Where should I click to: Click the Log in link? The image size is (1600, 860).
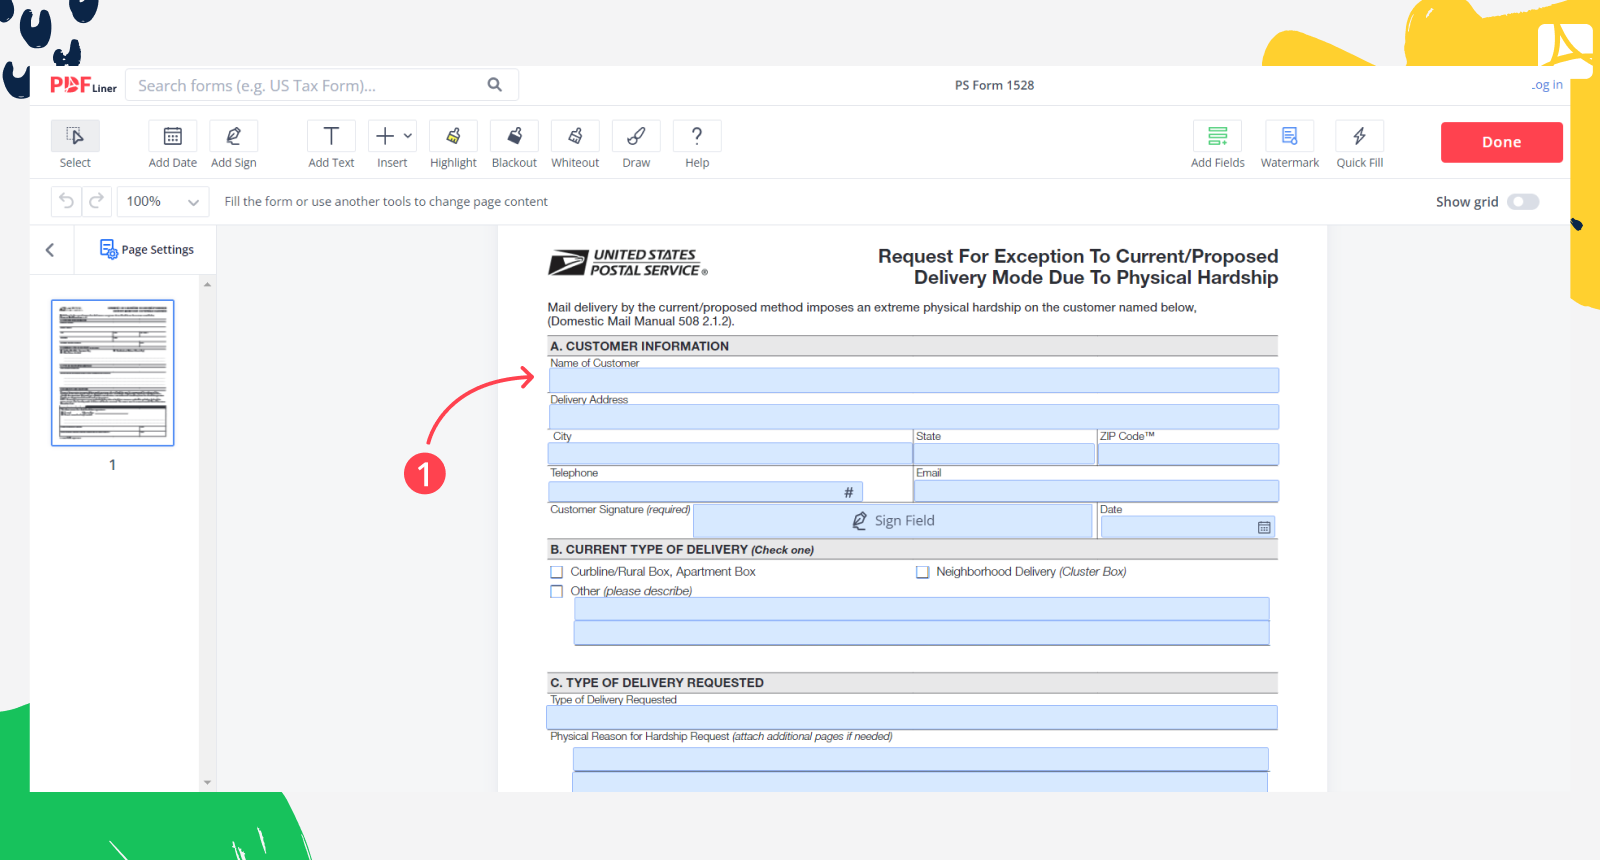coord(1548,85)
